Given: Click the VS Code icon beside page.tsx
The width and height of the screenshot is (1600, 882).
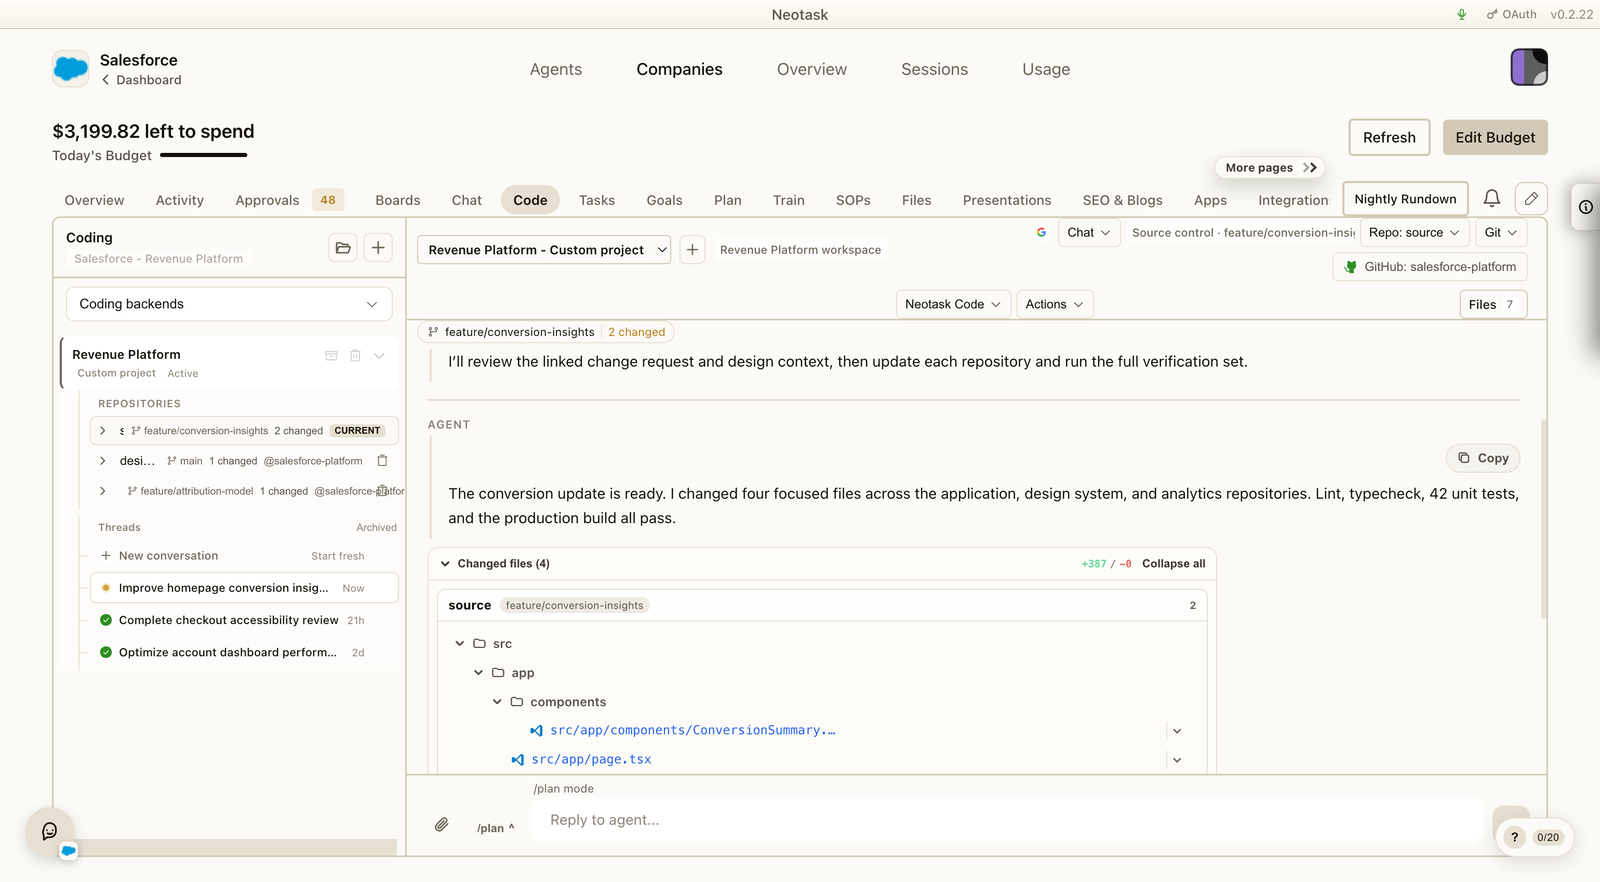Looking at the screenshot, I should tap(517, 760).
